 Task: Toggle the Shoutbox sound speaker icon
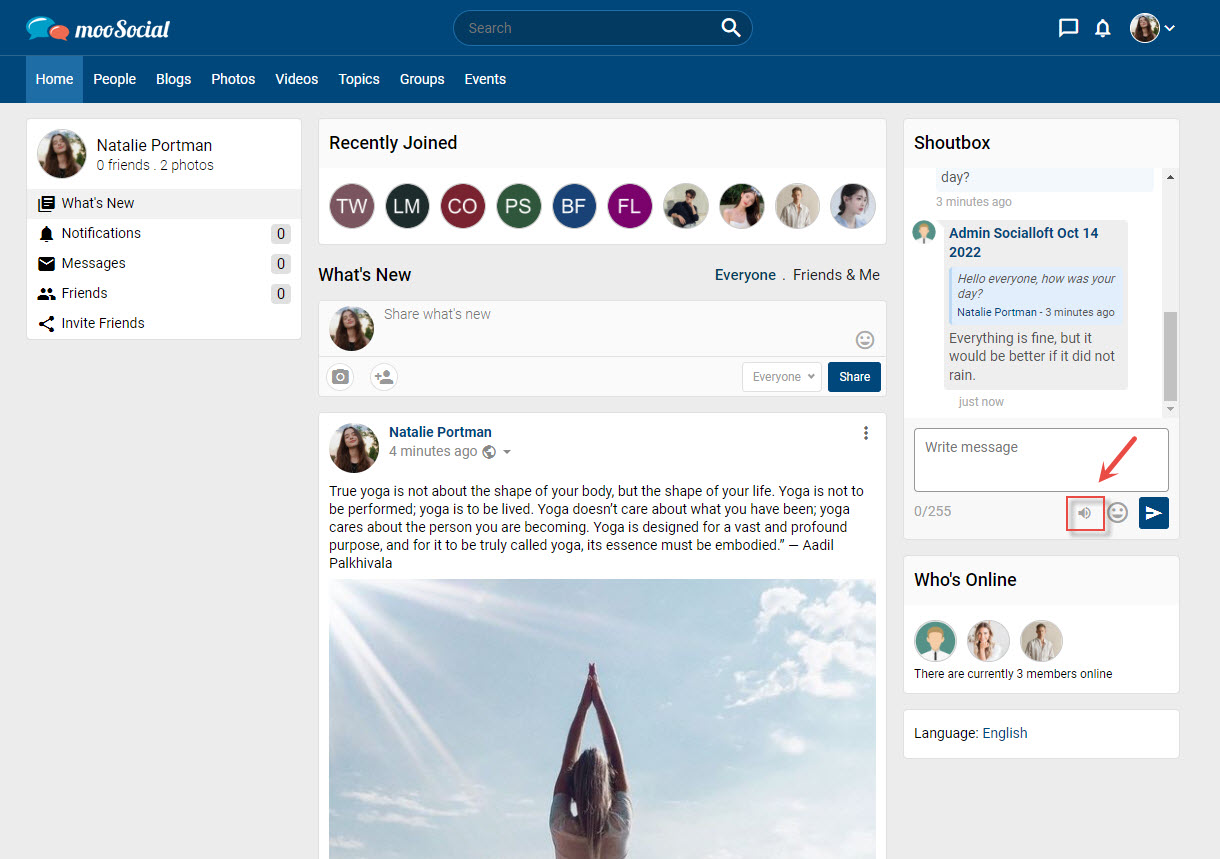click(1084, 513)
